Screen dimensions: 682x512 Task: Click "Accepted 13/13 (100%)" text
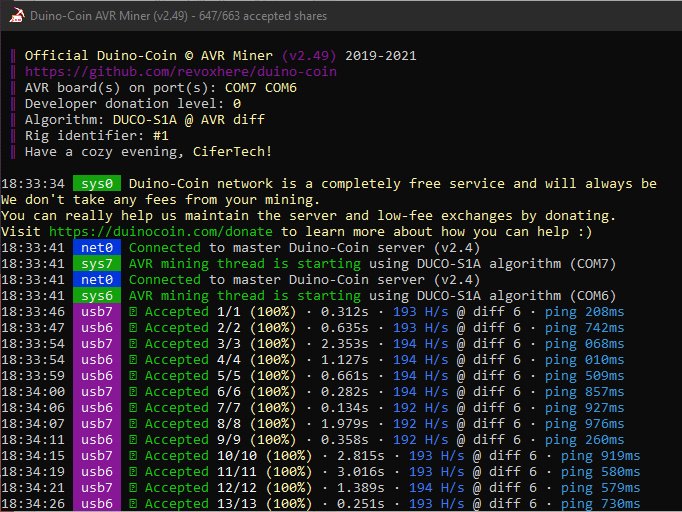tap(228, 504)
